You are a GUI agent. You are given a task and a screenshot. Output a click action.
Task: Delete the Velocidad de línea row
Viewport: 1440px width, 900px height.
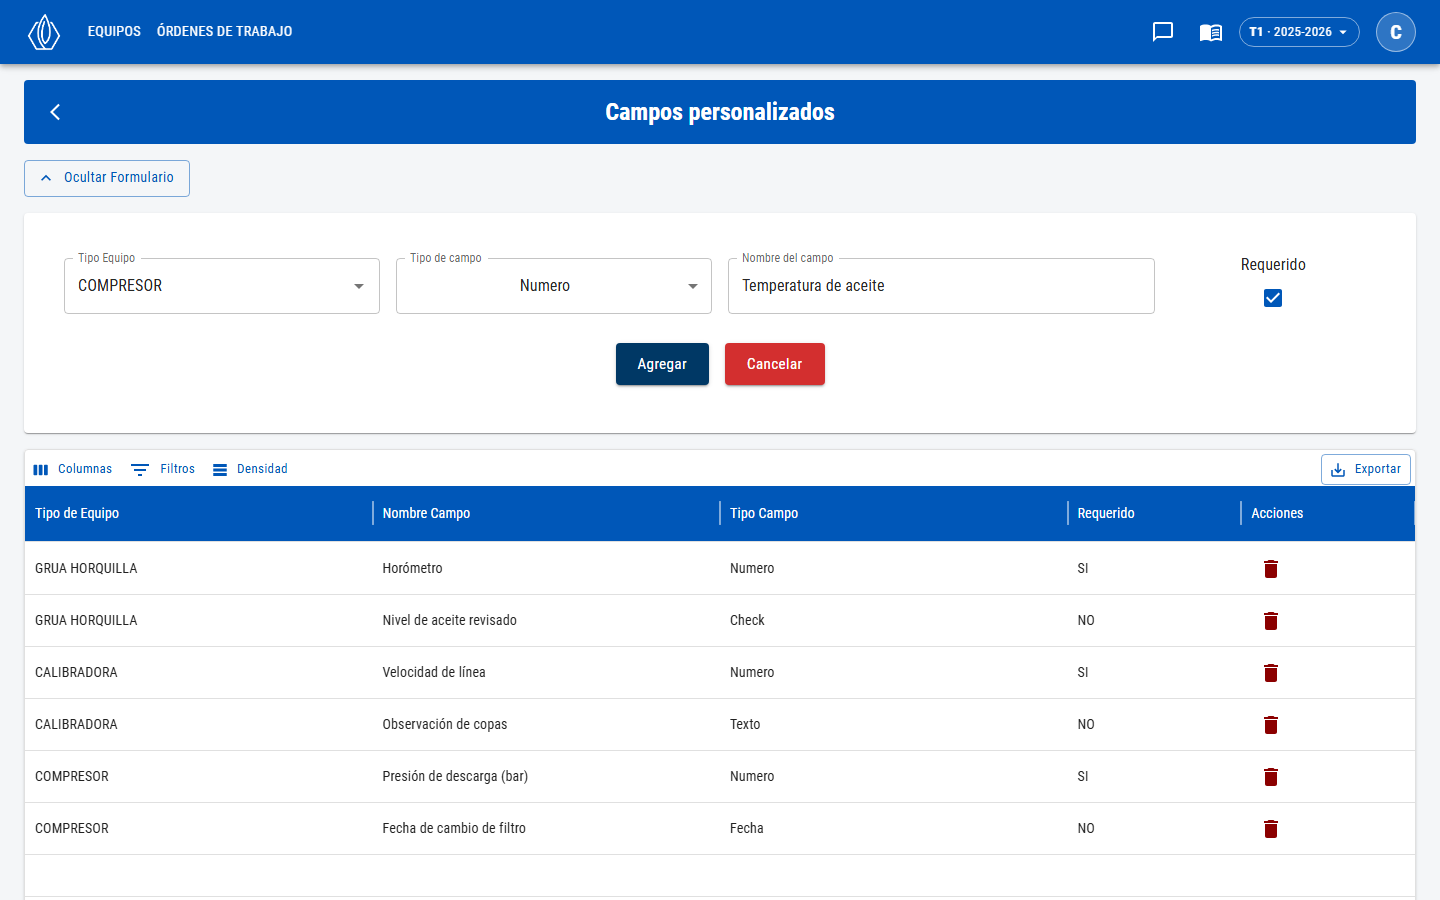pyautogui.click(x=1271, y=673)
